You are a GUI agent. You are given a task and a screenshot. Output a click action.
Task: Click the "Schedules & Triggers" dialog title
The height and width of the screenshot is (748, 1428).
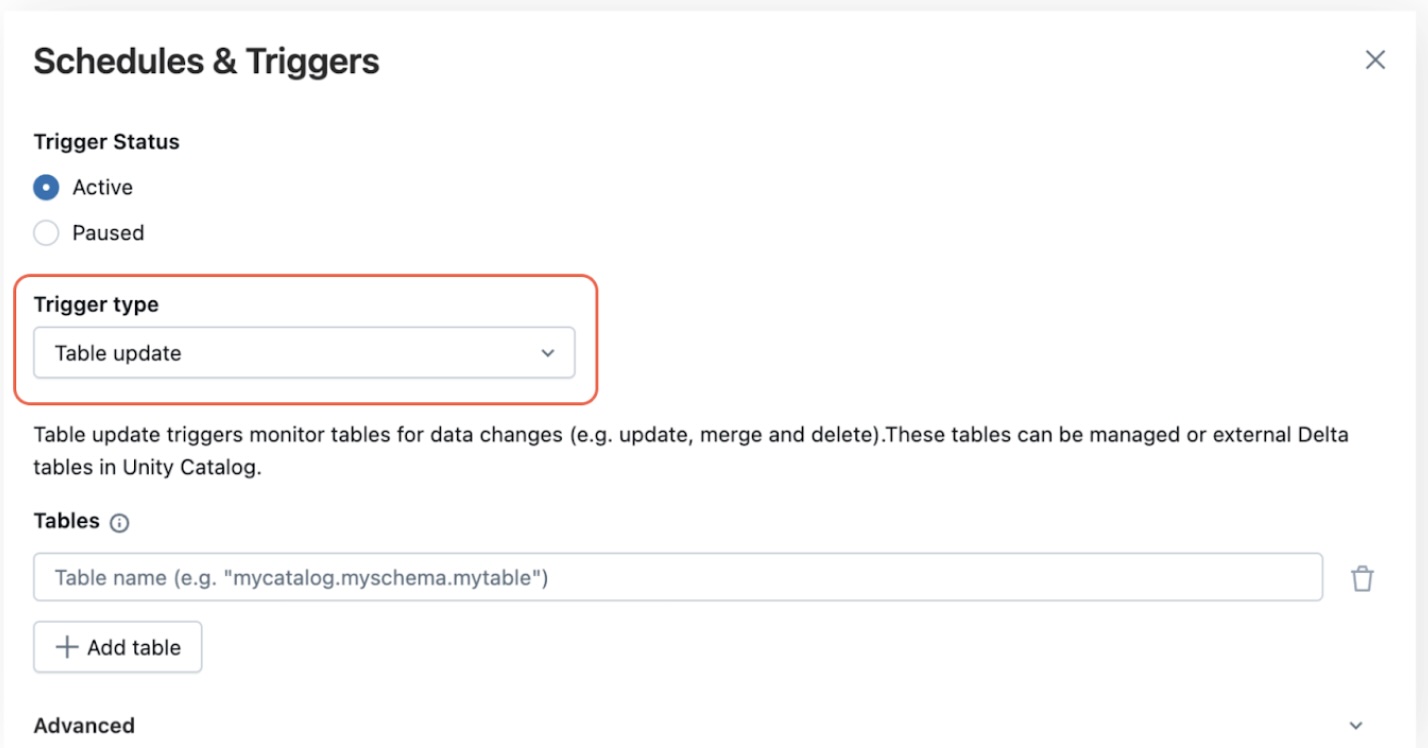click(206, 61)
